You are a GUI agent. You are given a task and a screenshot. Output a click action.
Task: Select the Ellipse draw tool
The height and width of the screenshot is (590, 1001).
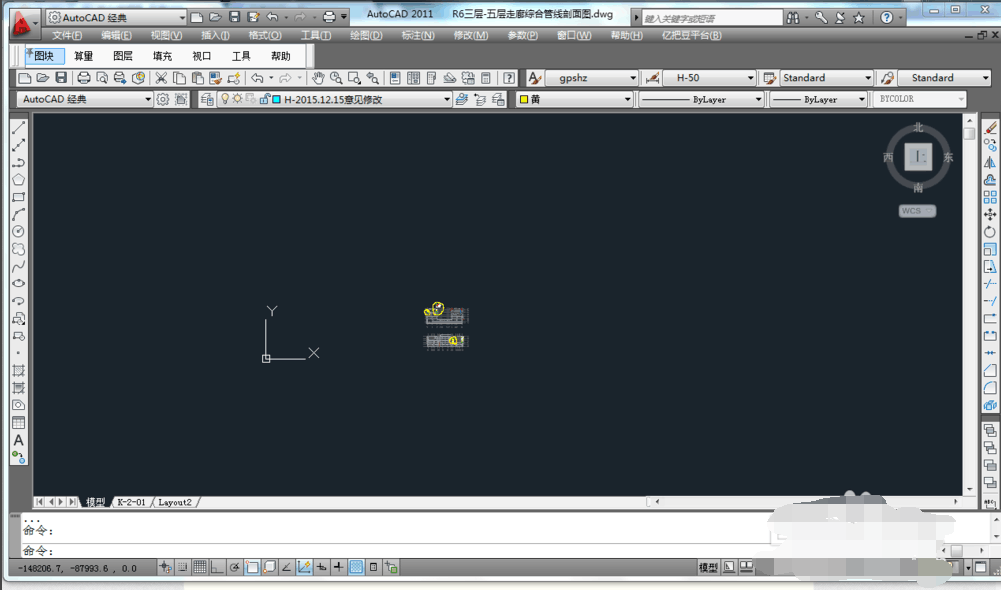point(19,283)
